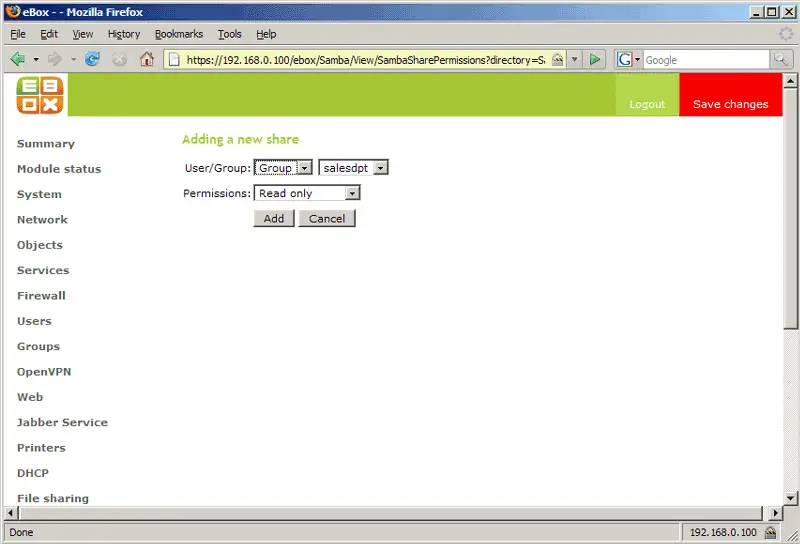Open the Tools menu

click(230, 34)
